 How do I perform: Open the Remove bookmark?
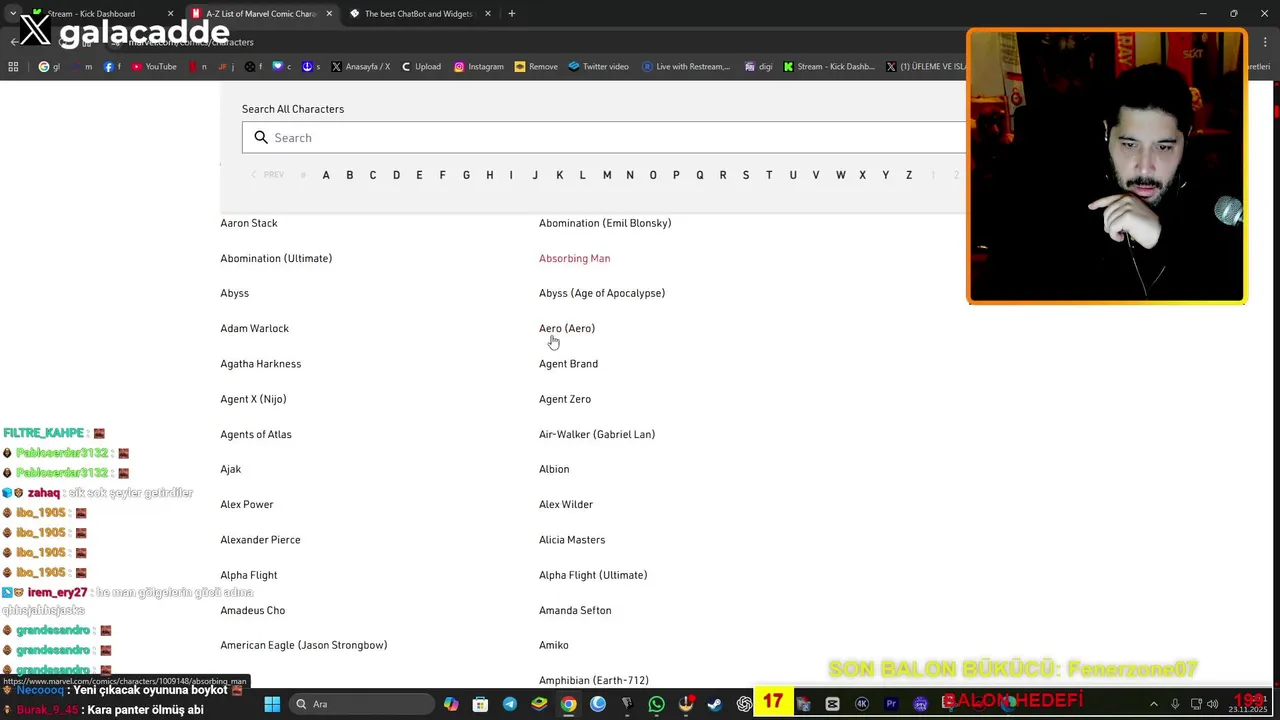[536, 67]
